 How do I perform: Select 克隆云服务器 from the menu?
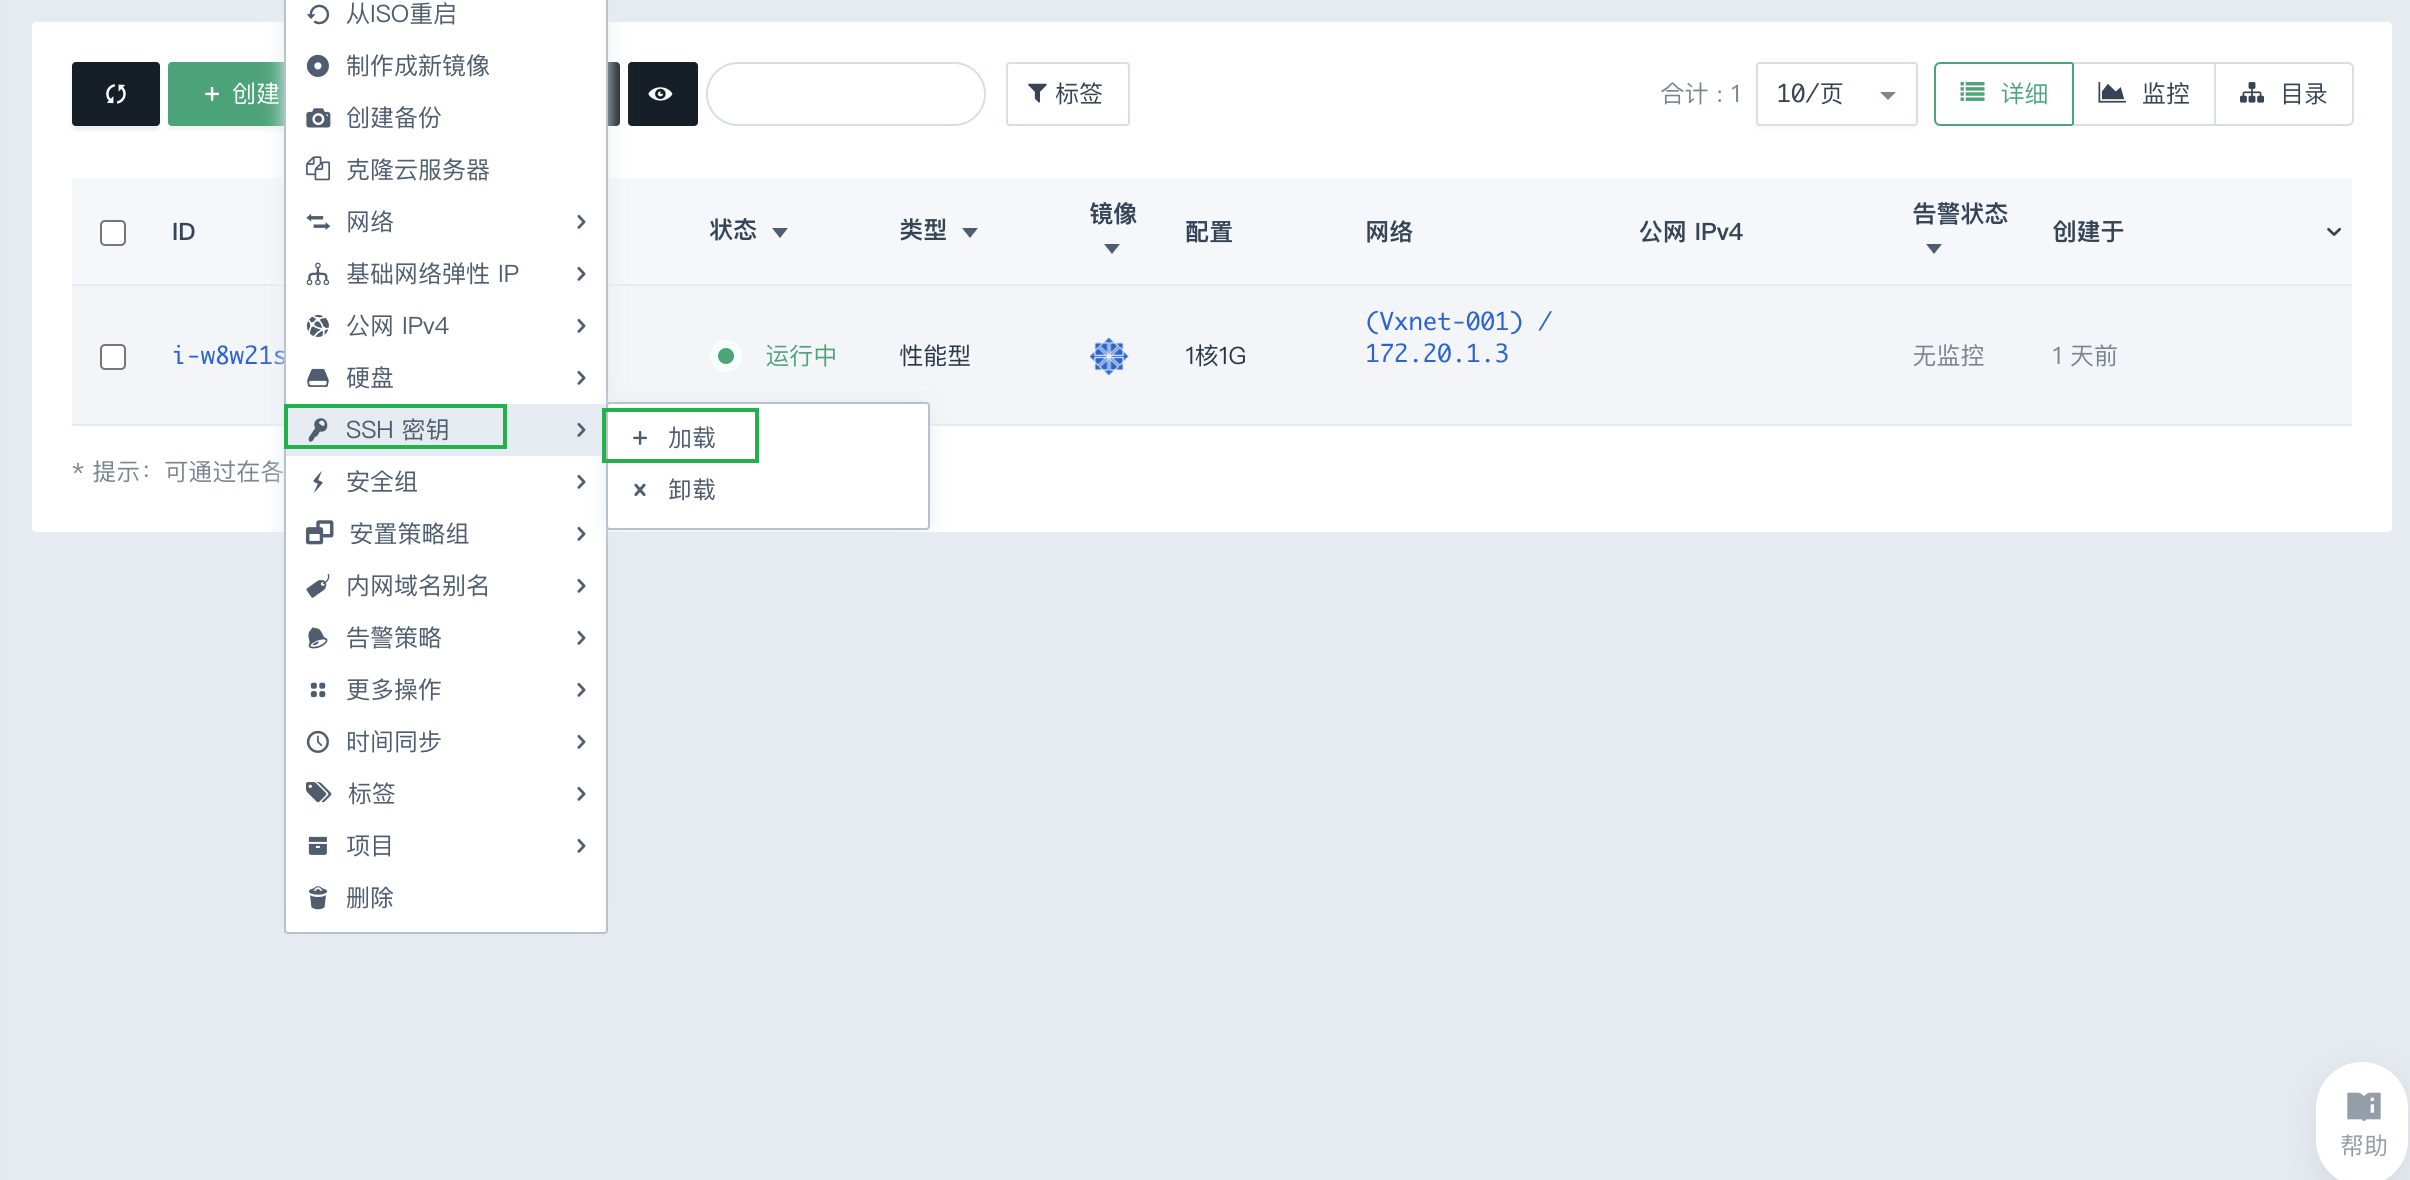click(x=418, y=169)
